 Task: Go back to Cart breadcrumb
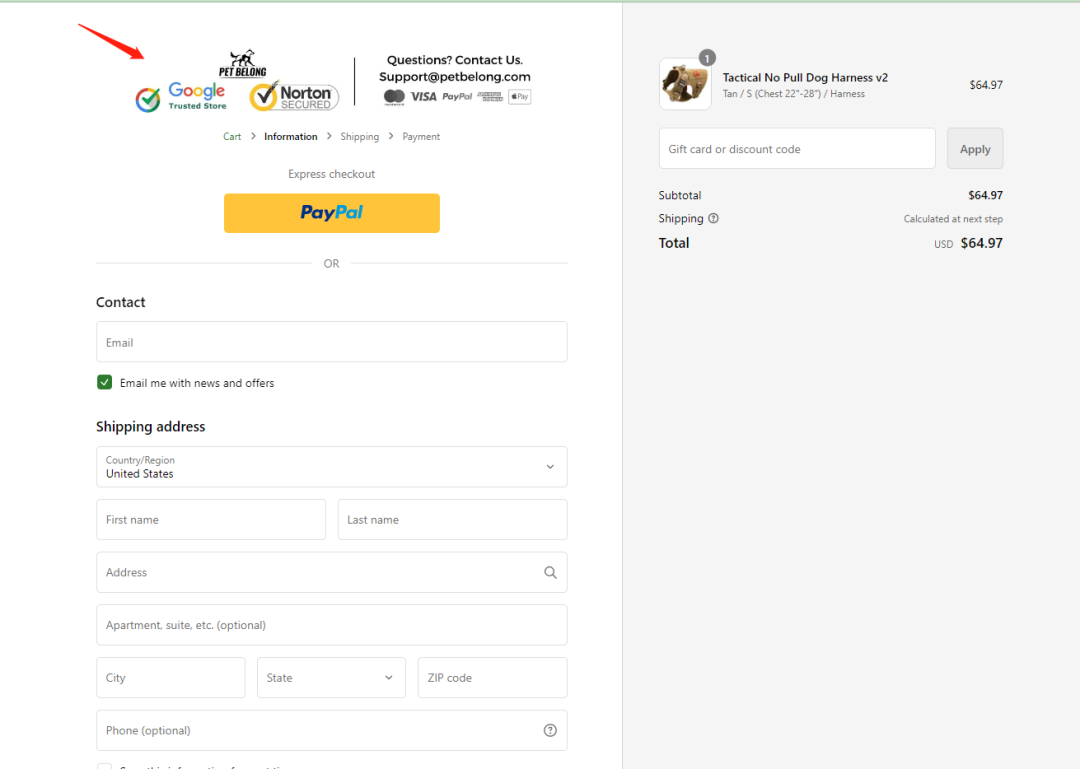click(x=232, y=137)
